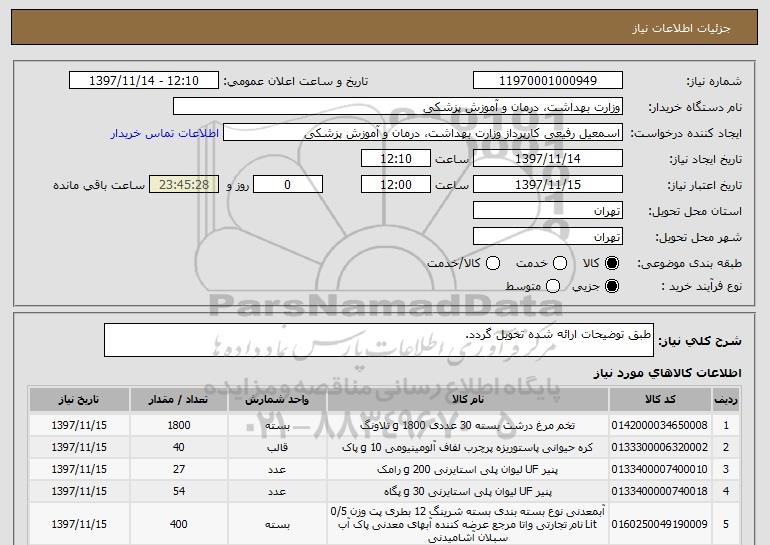Viewport: 770px width, 545px height.
Task: Click the کد کالا column header
Action: pyautogui.click(x=660, y=400)
